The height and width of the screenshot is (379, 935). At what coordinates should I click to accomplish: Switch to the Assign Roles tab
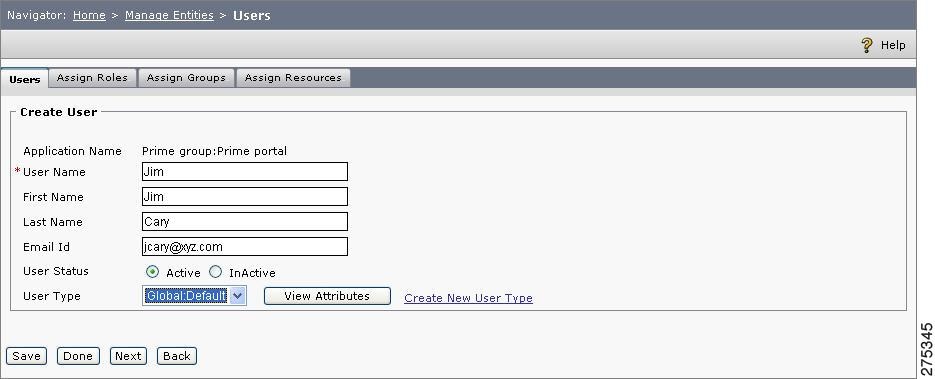point(92,77)
